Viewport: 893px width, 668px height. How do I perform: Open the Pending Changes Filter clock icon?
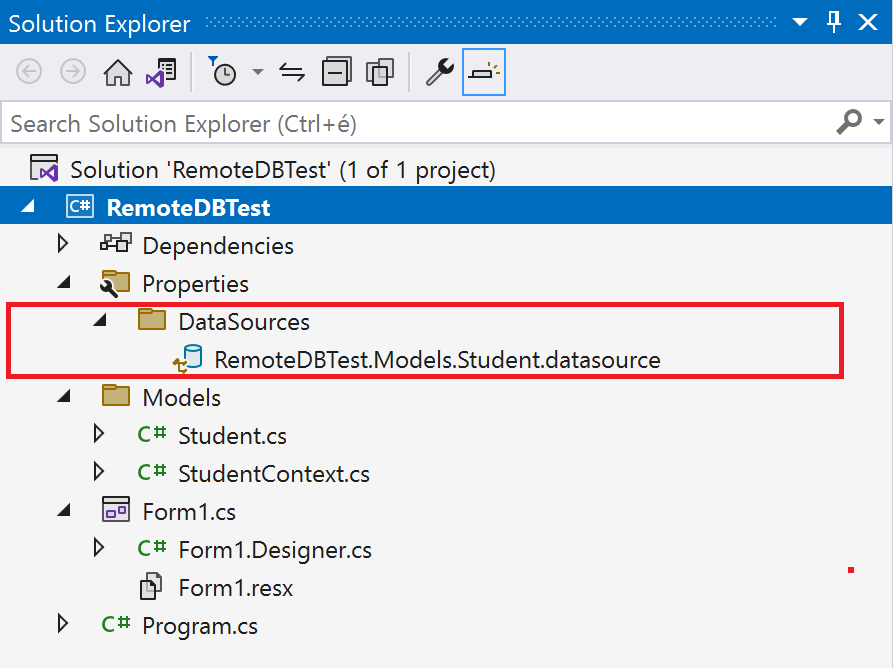[222, 72]
